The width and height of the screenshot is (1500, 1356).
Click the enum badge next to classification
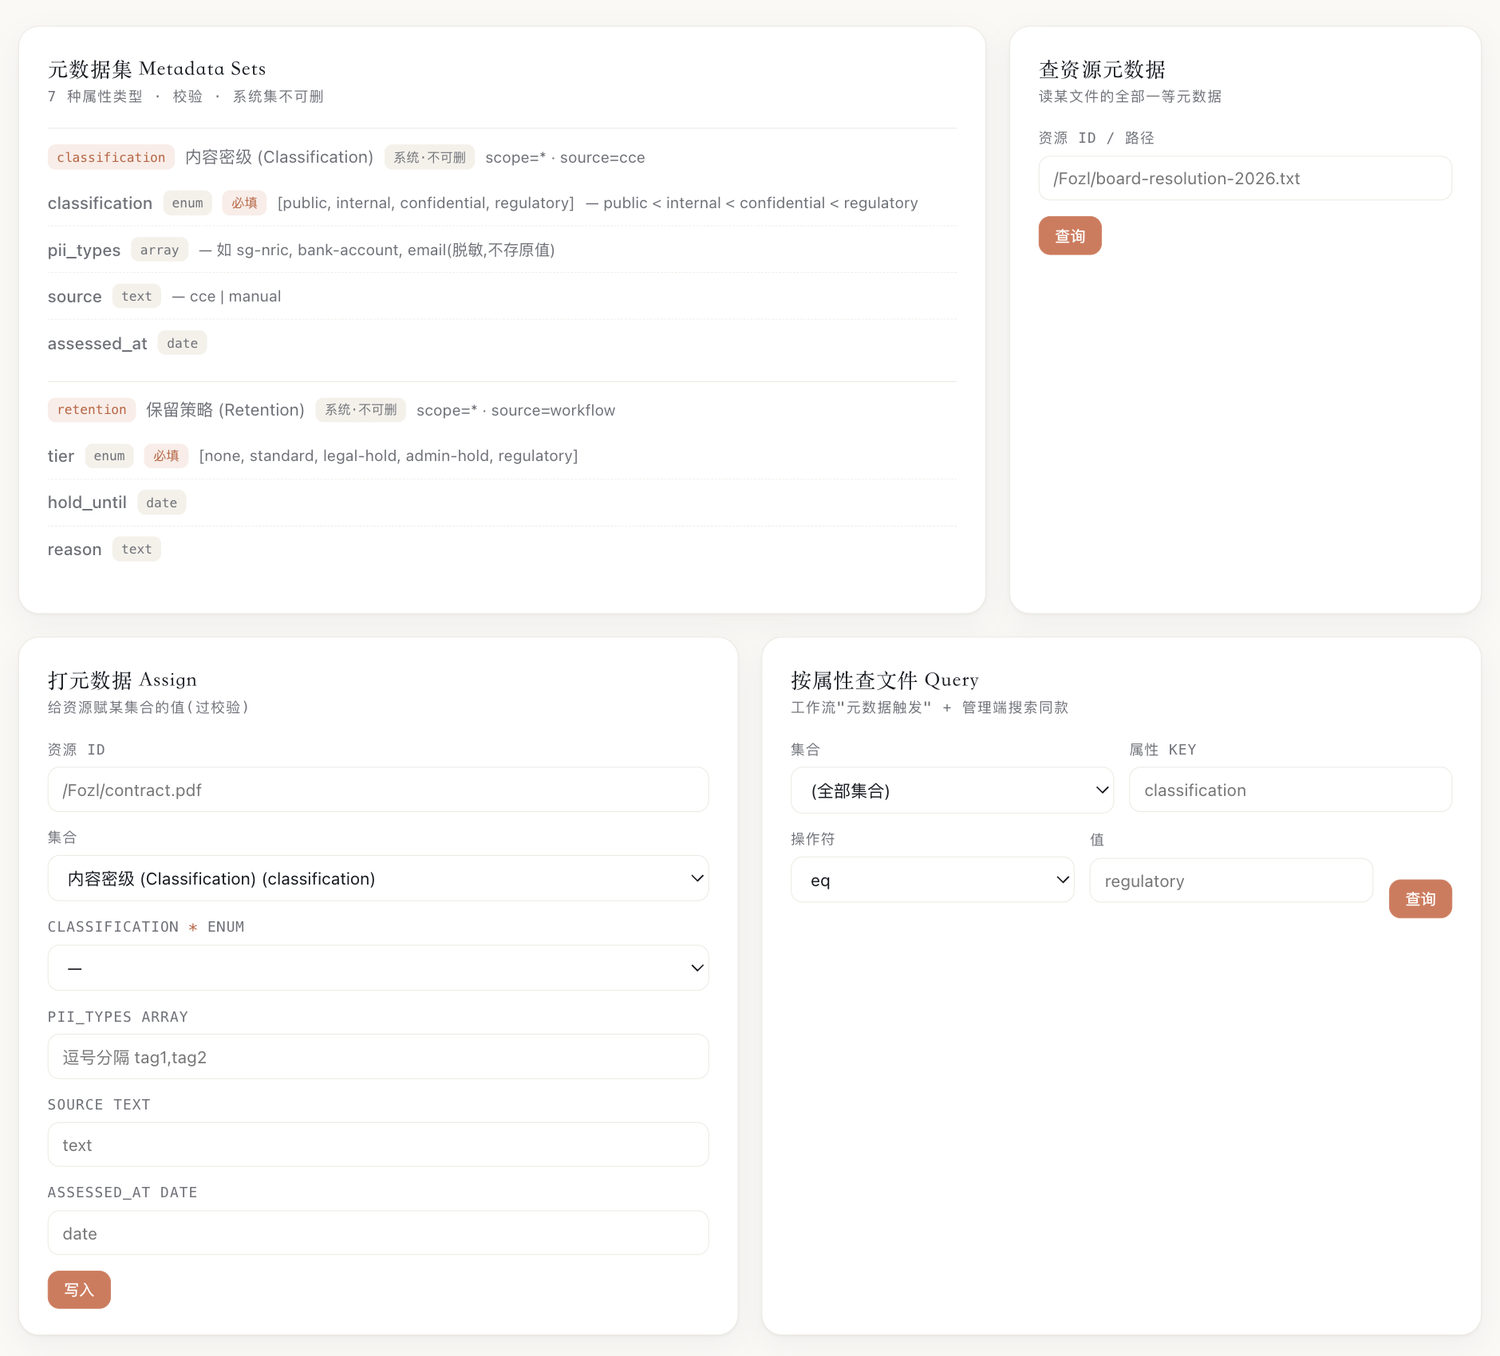coord(187,203)
